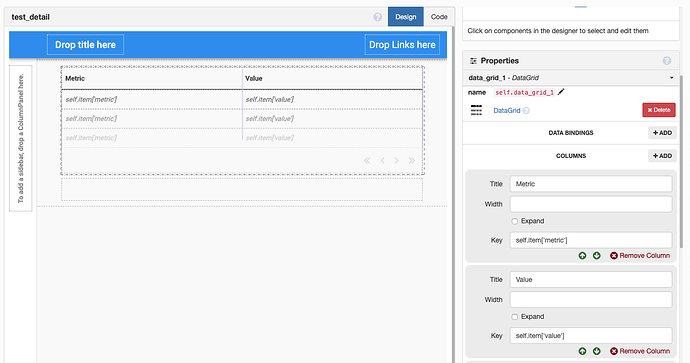Edit the Metric column Key field
Viewport: 690px width, 363px height.
click(x=591, y=240)
